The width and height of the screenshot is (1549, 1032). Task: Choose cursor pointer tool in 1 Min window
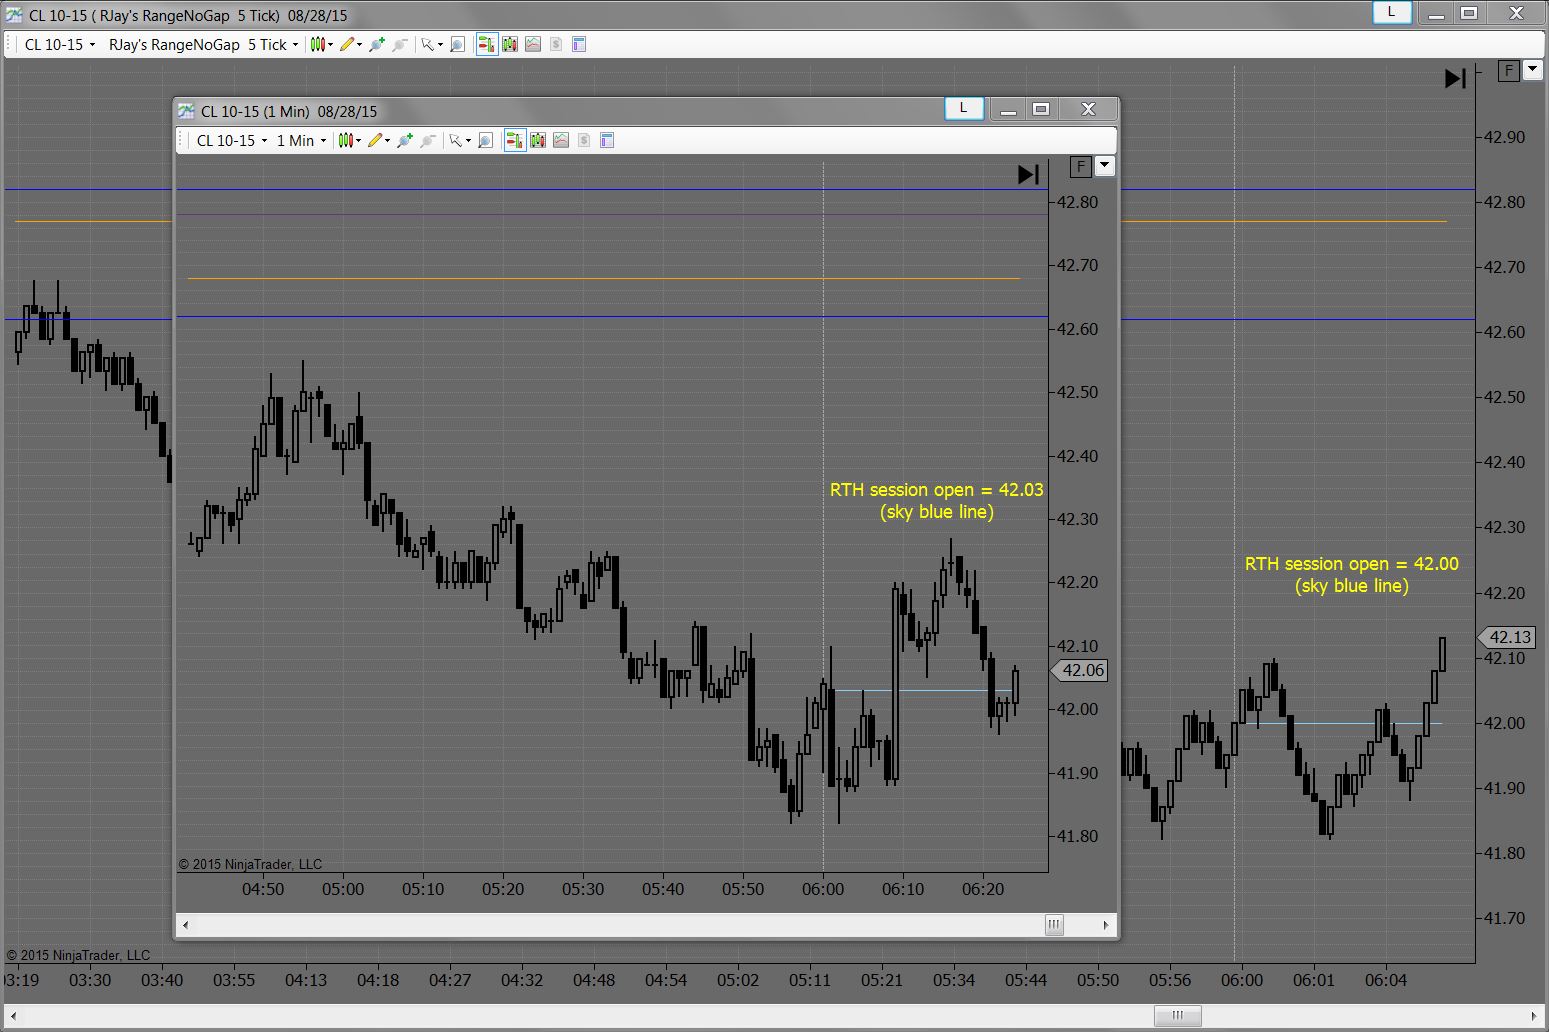coord(455,140)
